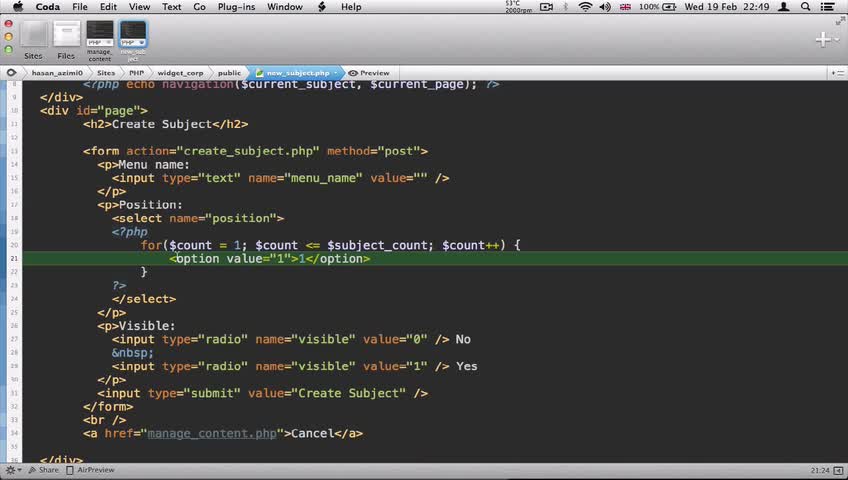Open the Window menu
Viewport: 848px width, 480px height.
coord(284,7)
